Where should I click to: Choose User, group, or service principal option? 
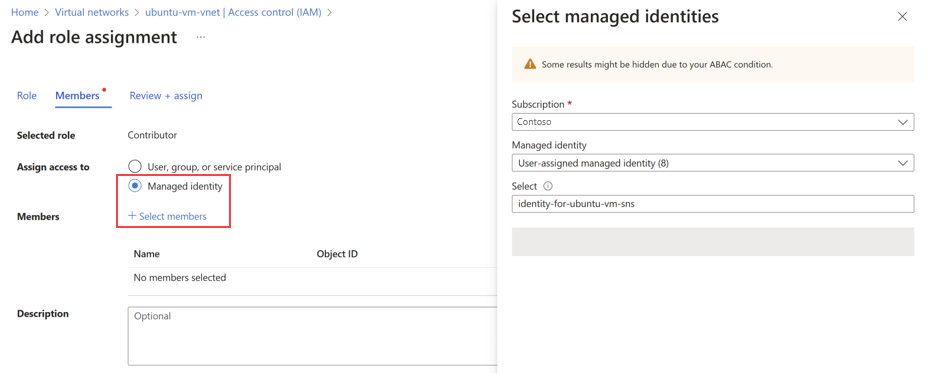pyautogui.click(x=135, y=167)
